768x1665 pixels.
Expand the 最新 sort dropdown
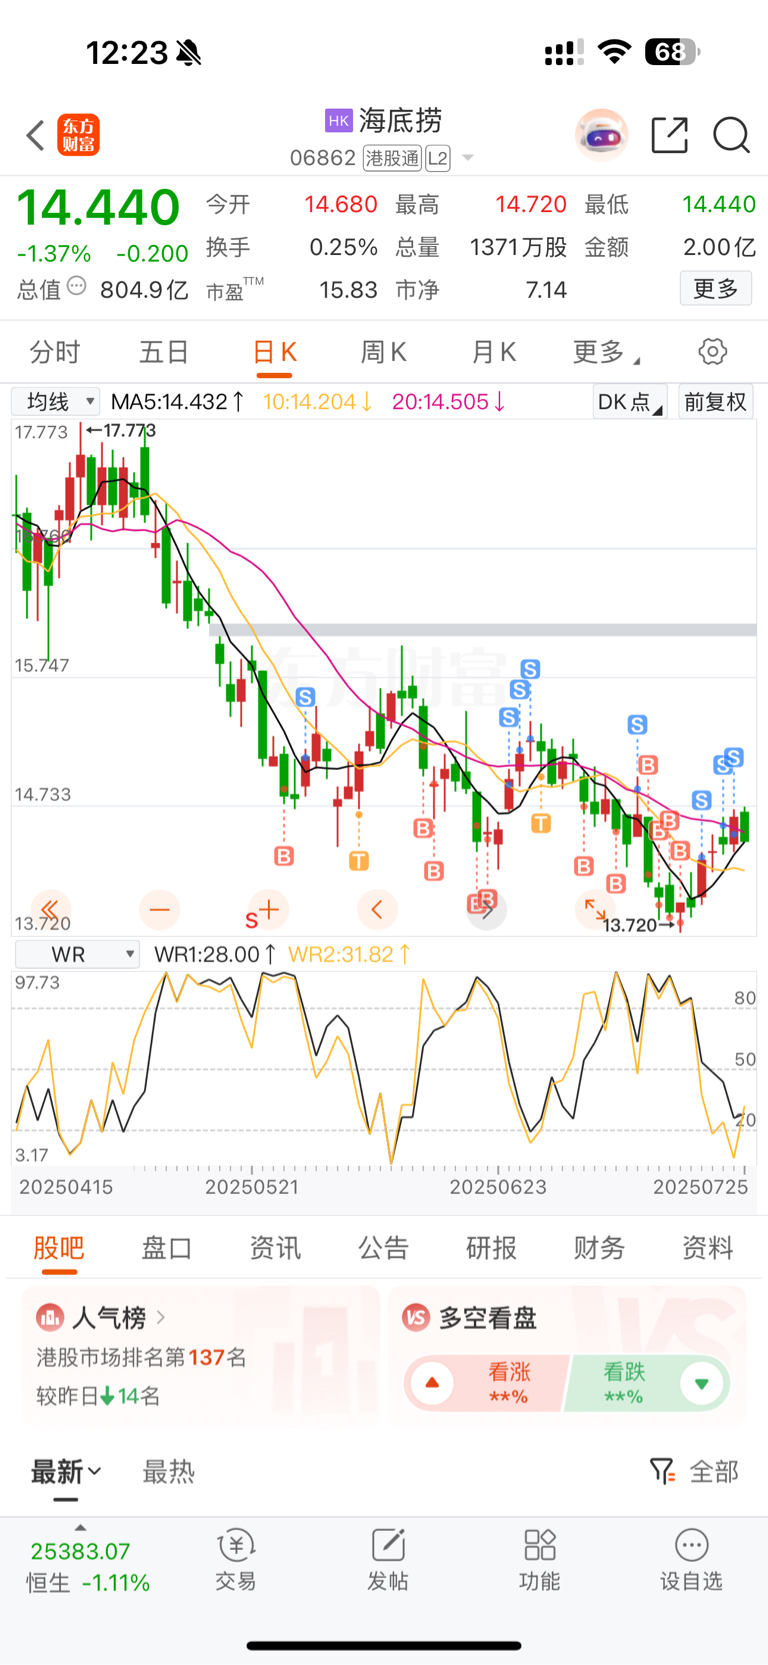[66, 1472]
